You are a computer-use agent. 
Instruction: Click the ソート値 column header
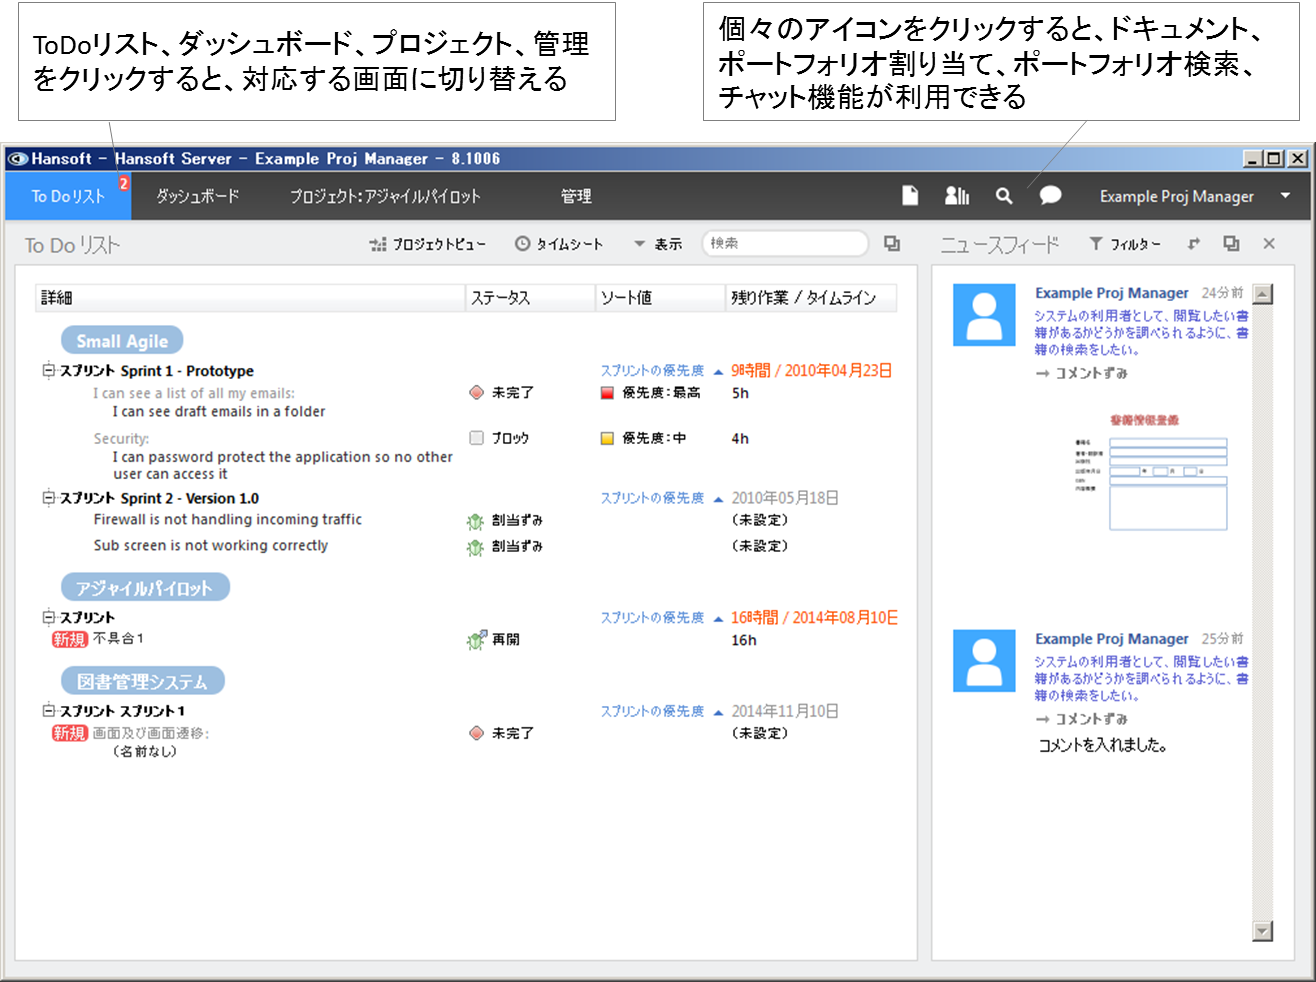pyautogui.click(x=661, y=298)
